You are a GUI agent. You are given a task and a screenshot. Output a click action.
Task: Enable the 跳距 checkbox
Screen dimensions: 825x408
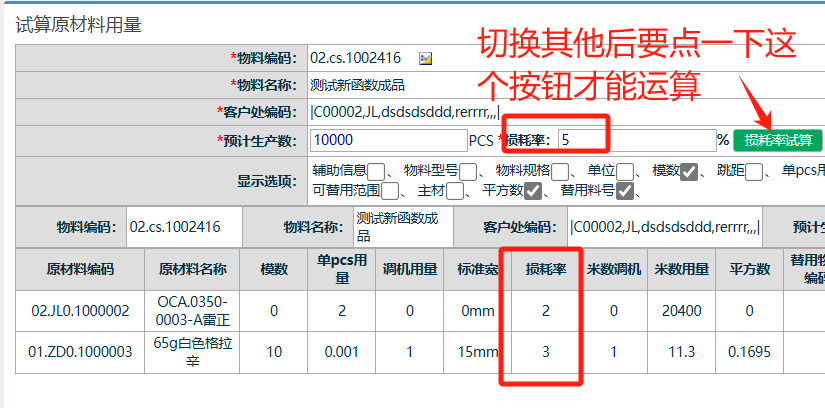coord(754,172)
